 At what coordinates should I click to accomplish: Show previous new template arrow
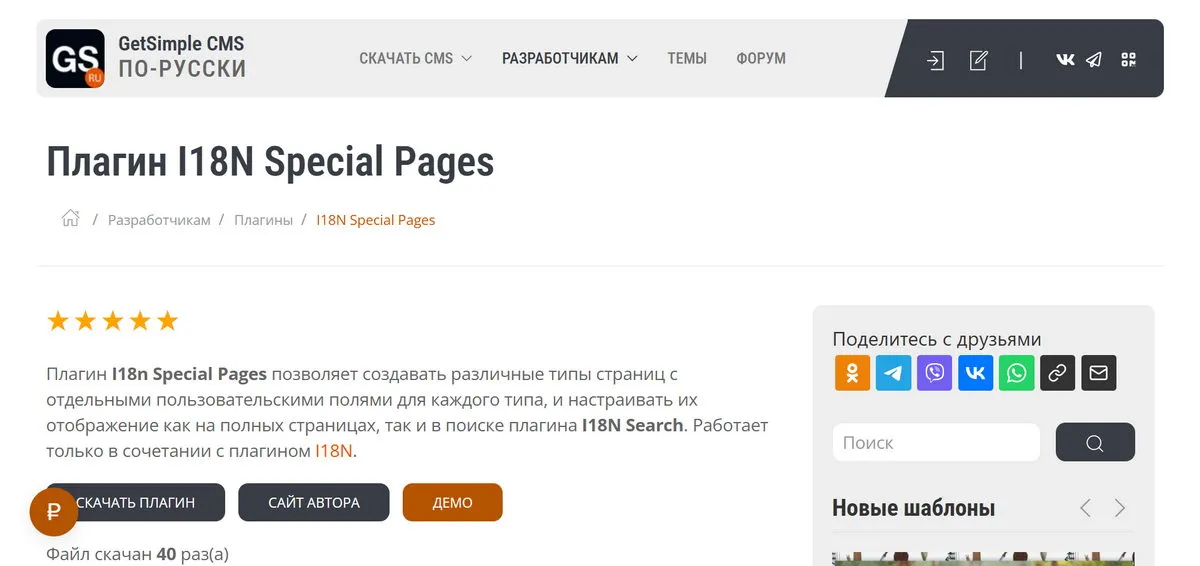point(1086,508)
